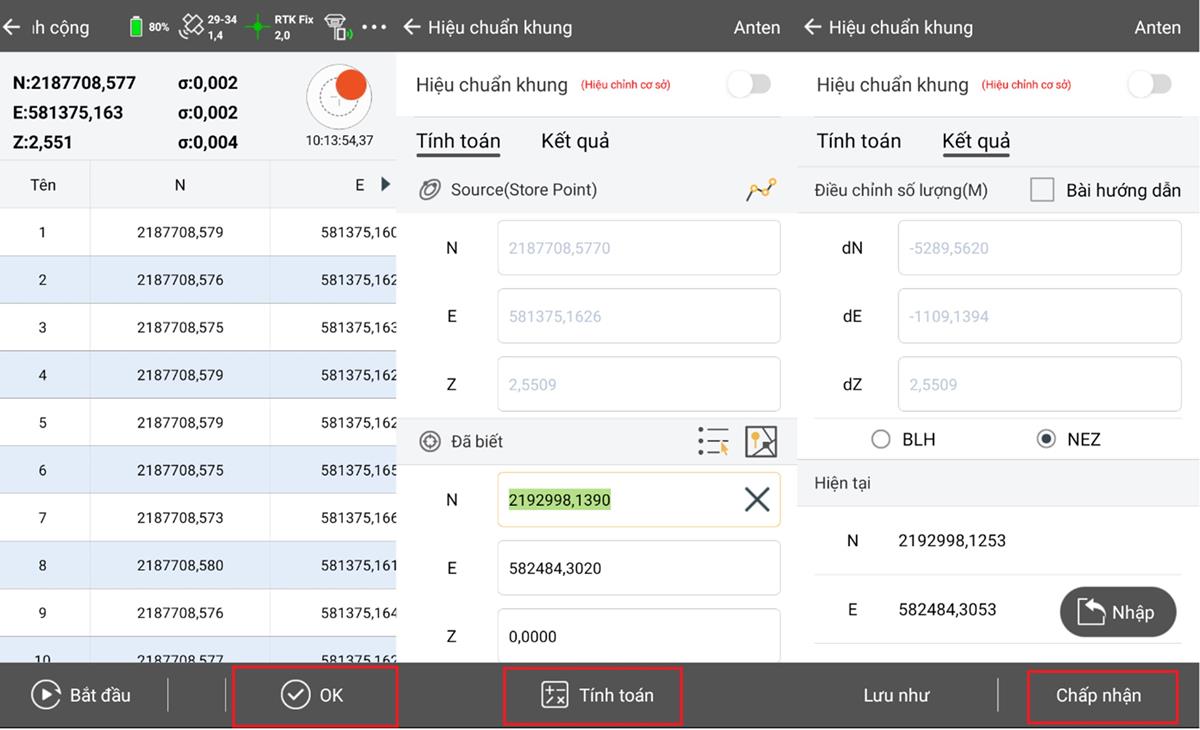Viewport: 1200px width, 730px height.
Task: Expand table columns with the right arrow
Action: click(x=386, y=185)
